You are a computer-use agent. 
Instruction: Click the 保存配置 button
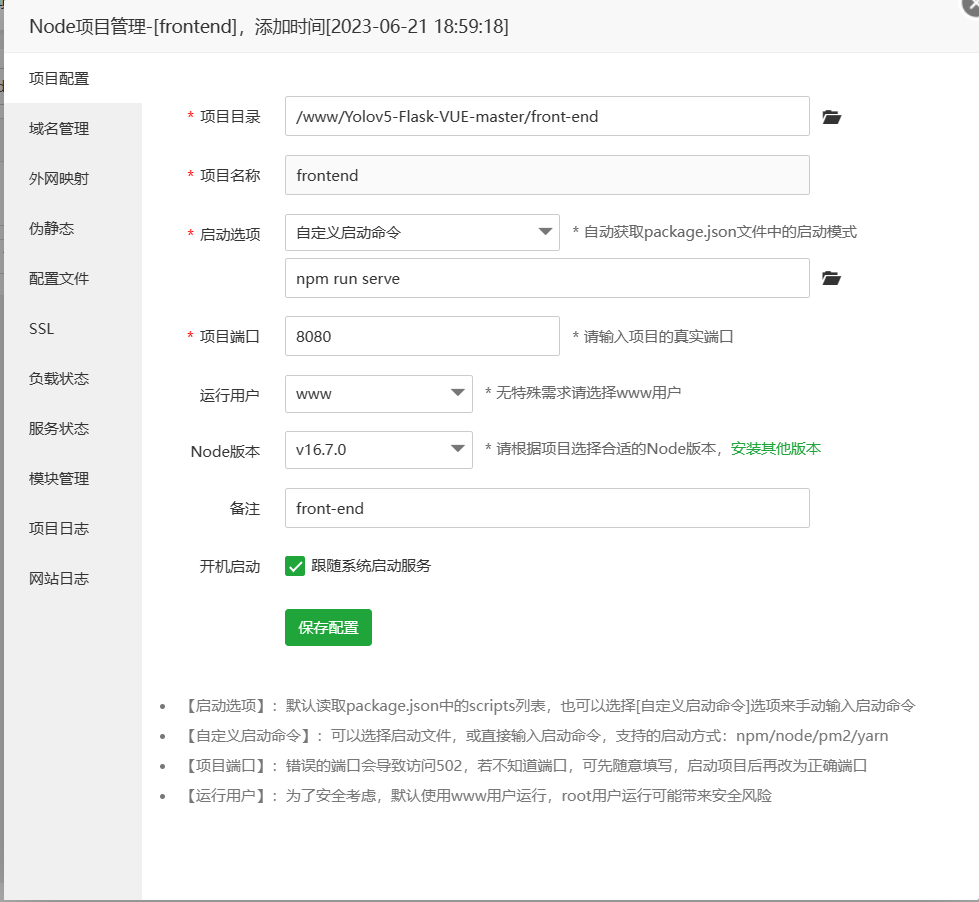pos(328,627)
